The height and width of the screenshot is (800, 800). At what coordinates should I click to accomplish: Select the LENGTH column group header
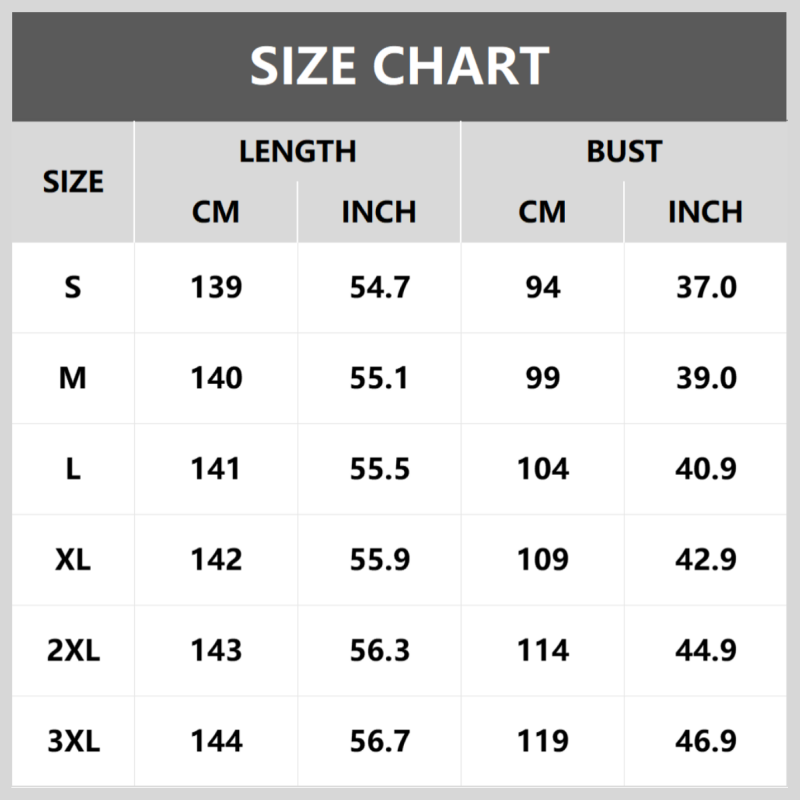coord(297,151)
